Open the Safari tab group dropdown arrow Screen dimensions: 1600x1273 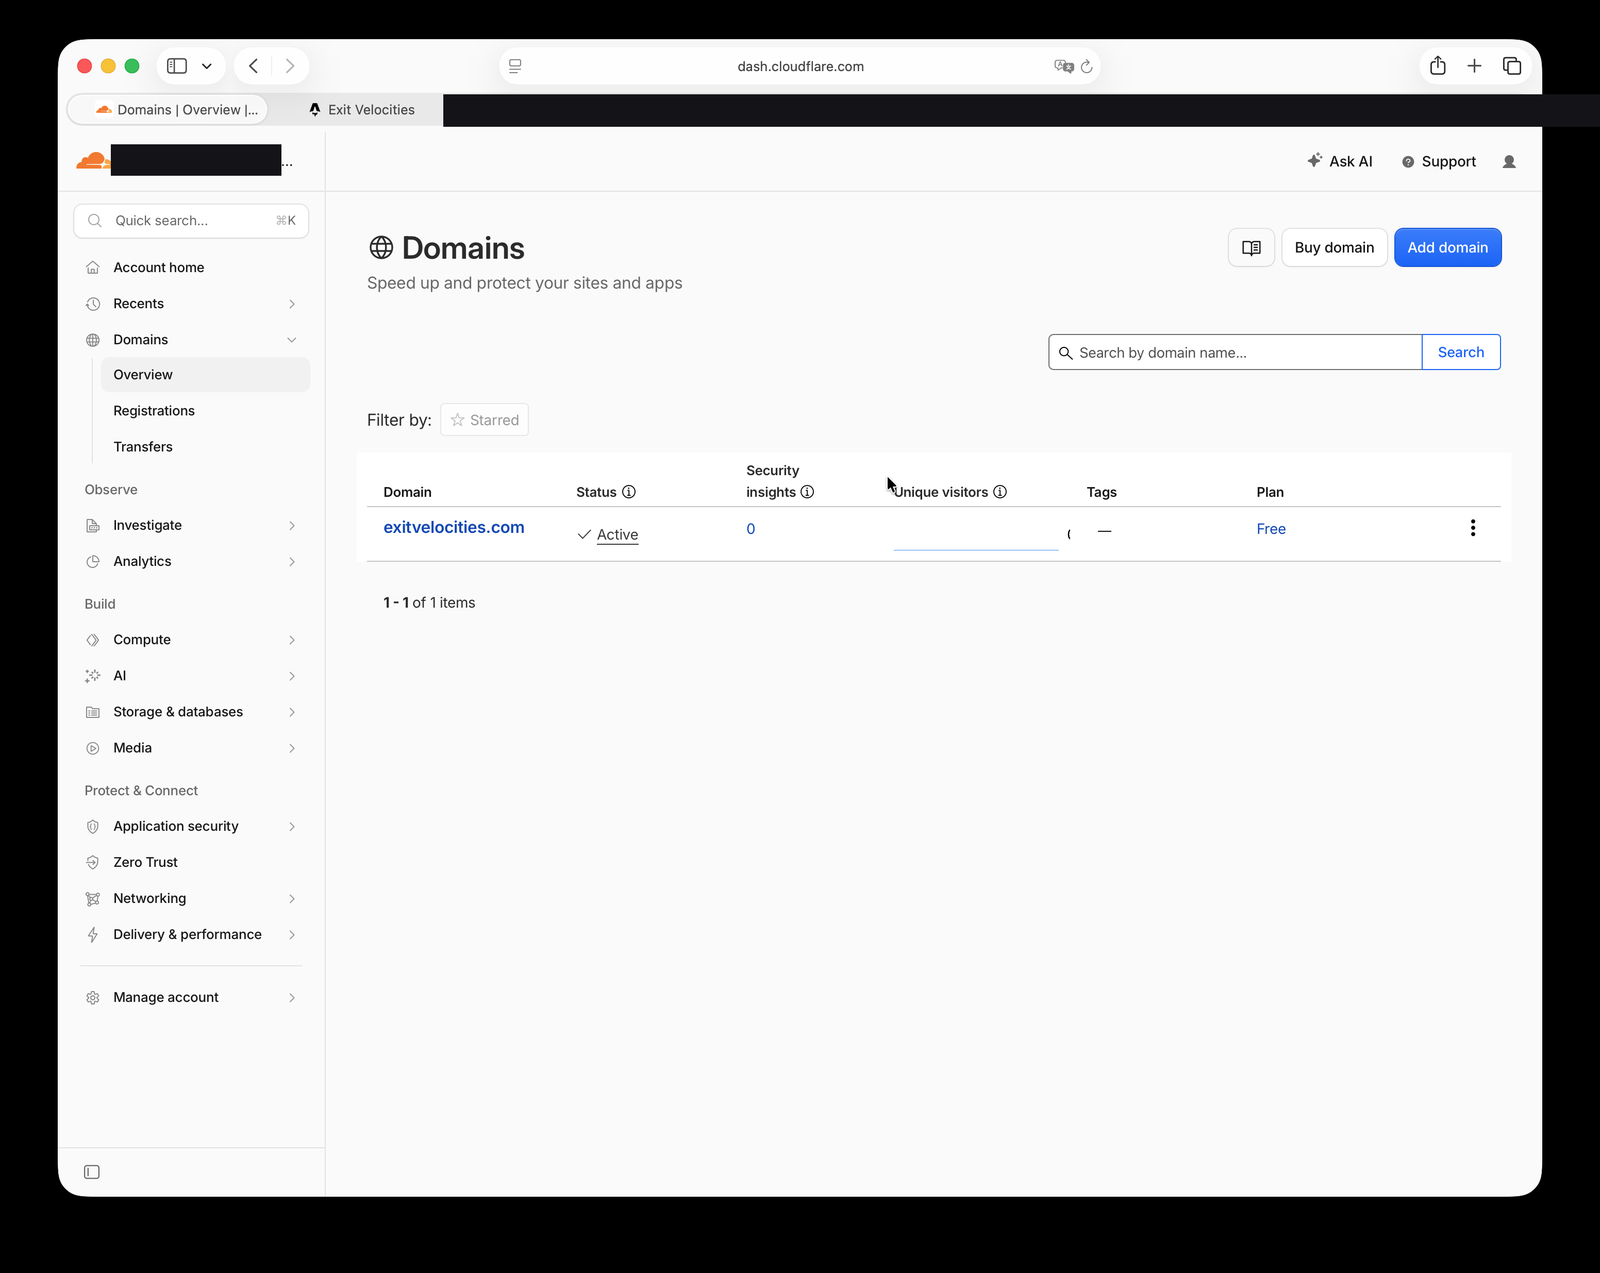click(207, 66)
